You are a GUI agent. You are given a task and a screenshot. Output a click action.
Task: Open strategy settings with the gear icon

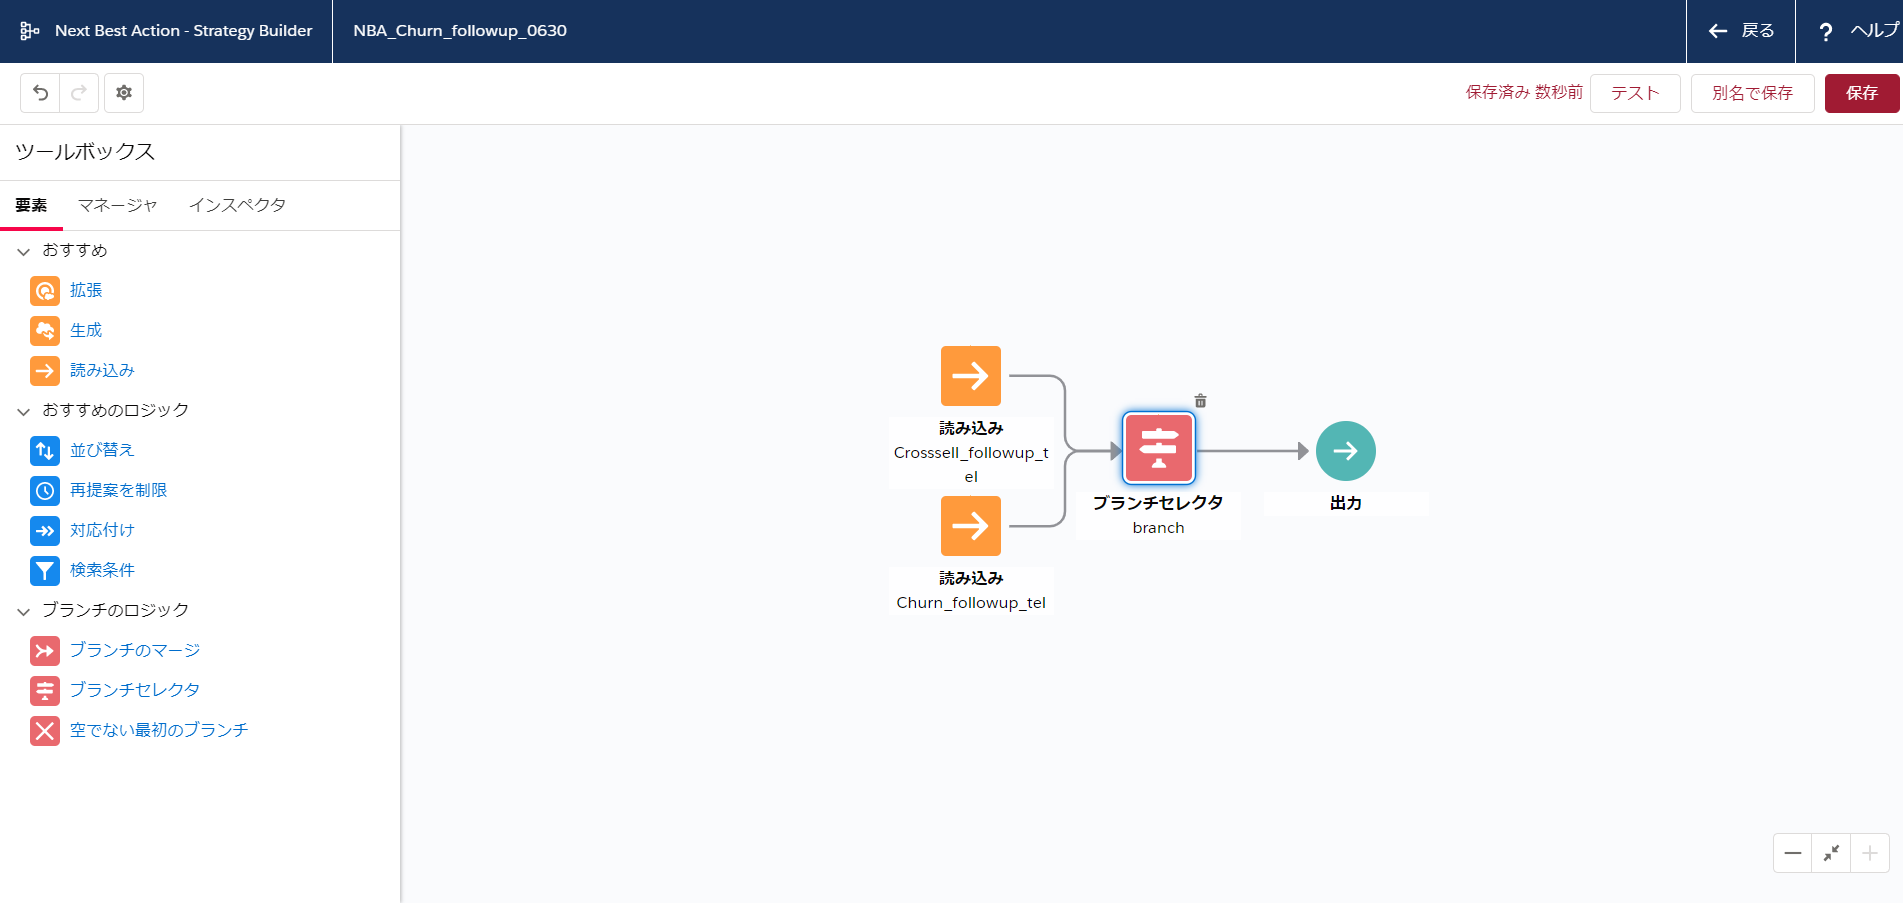coord(124,93)
